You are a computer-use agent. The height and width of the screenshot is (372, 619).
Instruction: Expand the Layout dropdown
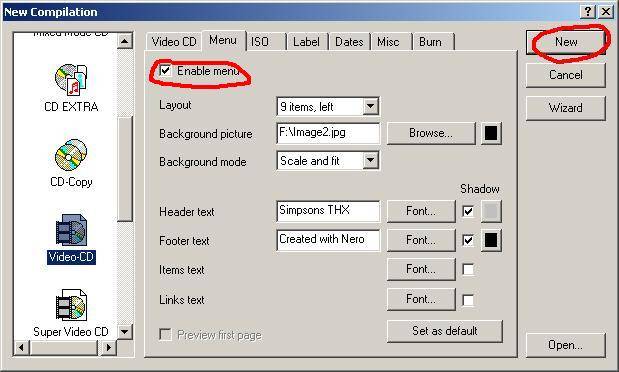[370, 106]
